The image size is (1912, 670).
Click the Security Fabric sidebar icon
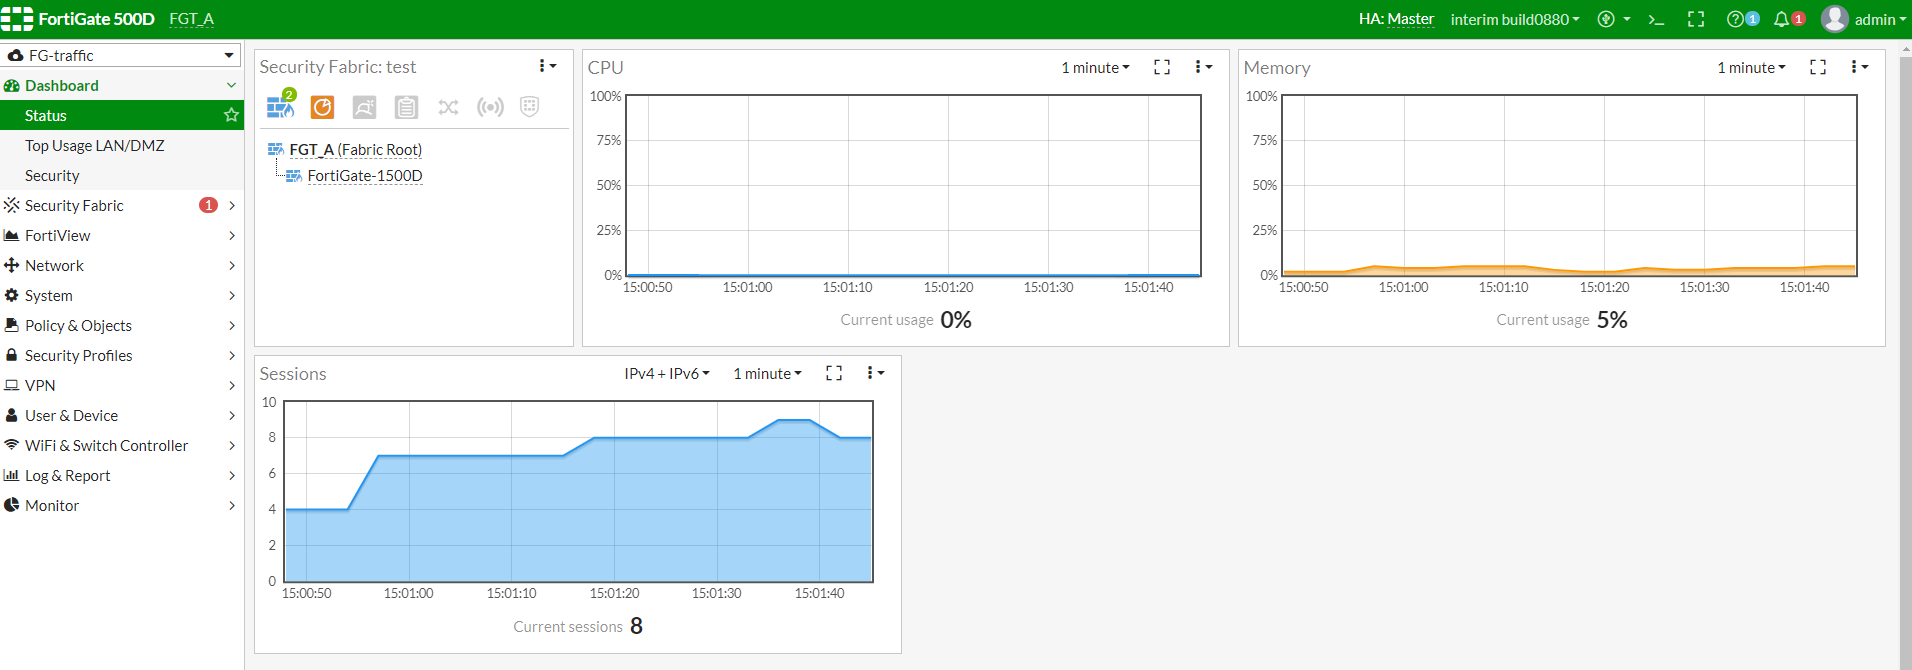12,205
